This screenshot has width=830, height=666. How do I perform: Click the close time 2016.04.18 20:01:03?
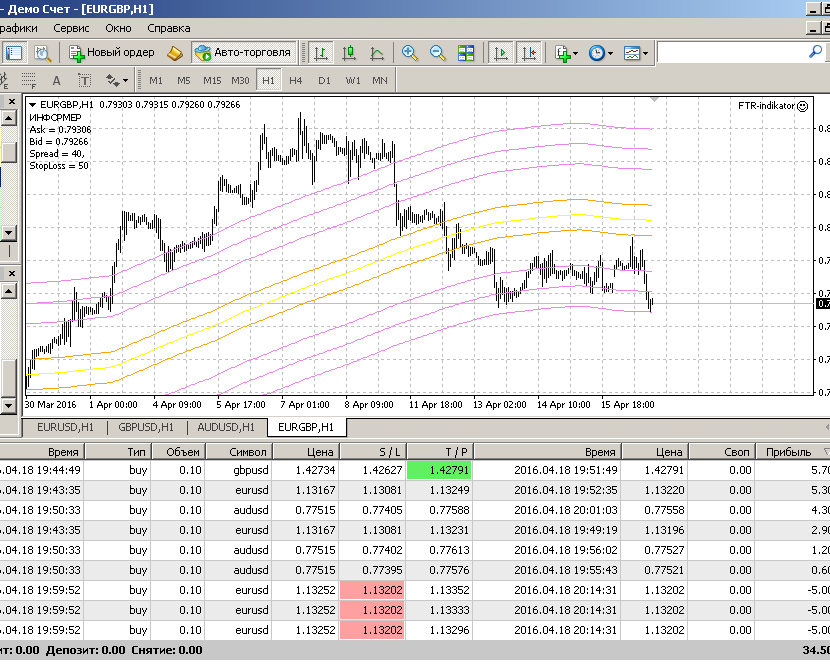[547, 510]
